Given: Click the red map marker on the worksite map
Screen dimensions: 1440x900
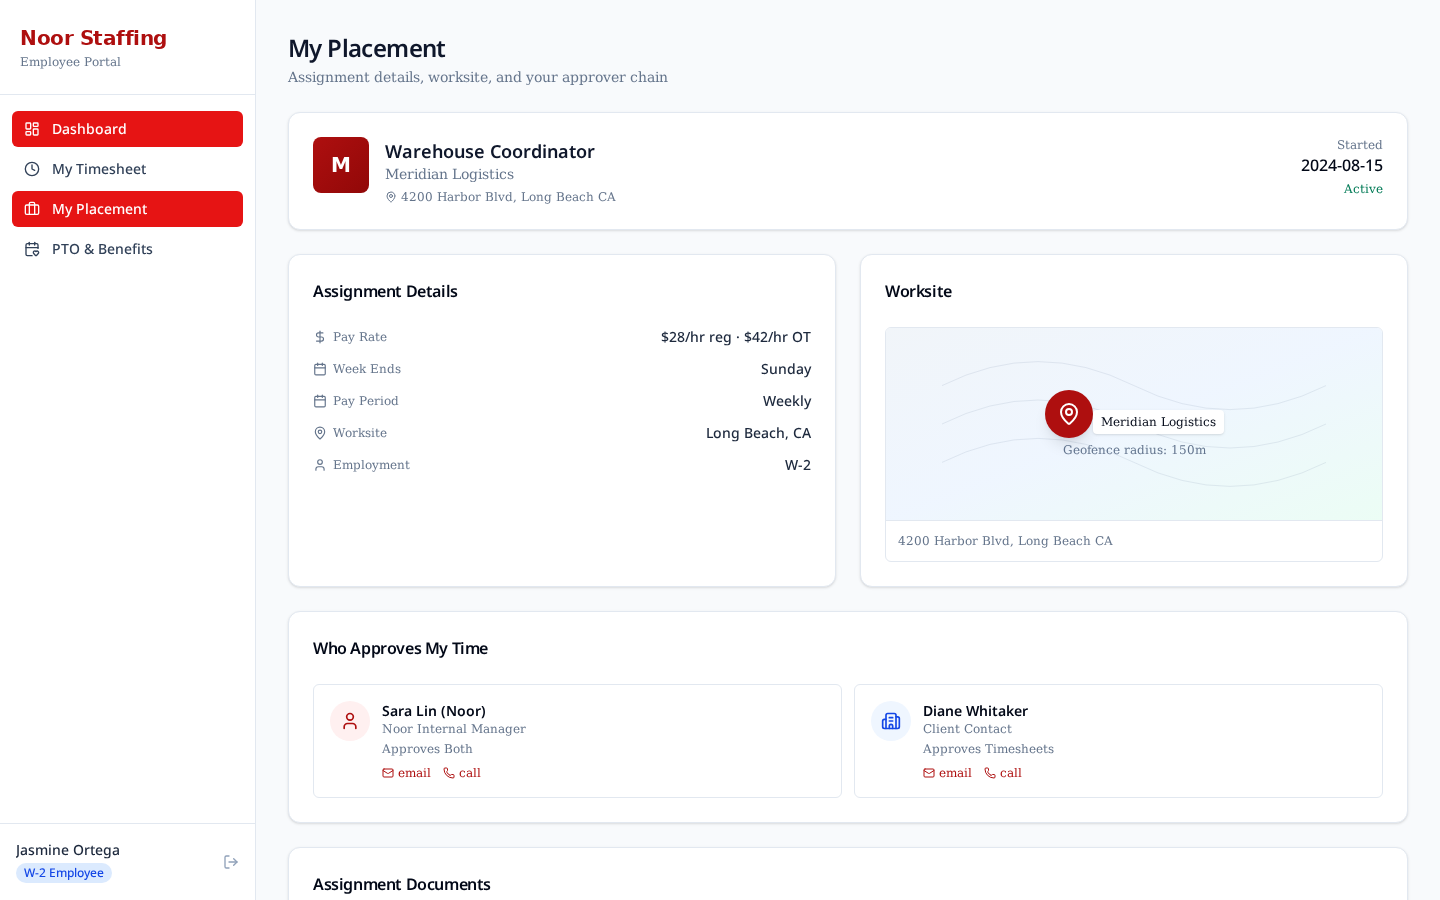Looking at the screenshot, I should click(1069, 414).
